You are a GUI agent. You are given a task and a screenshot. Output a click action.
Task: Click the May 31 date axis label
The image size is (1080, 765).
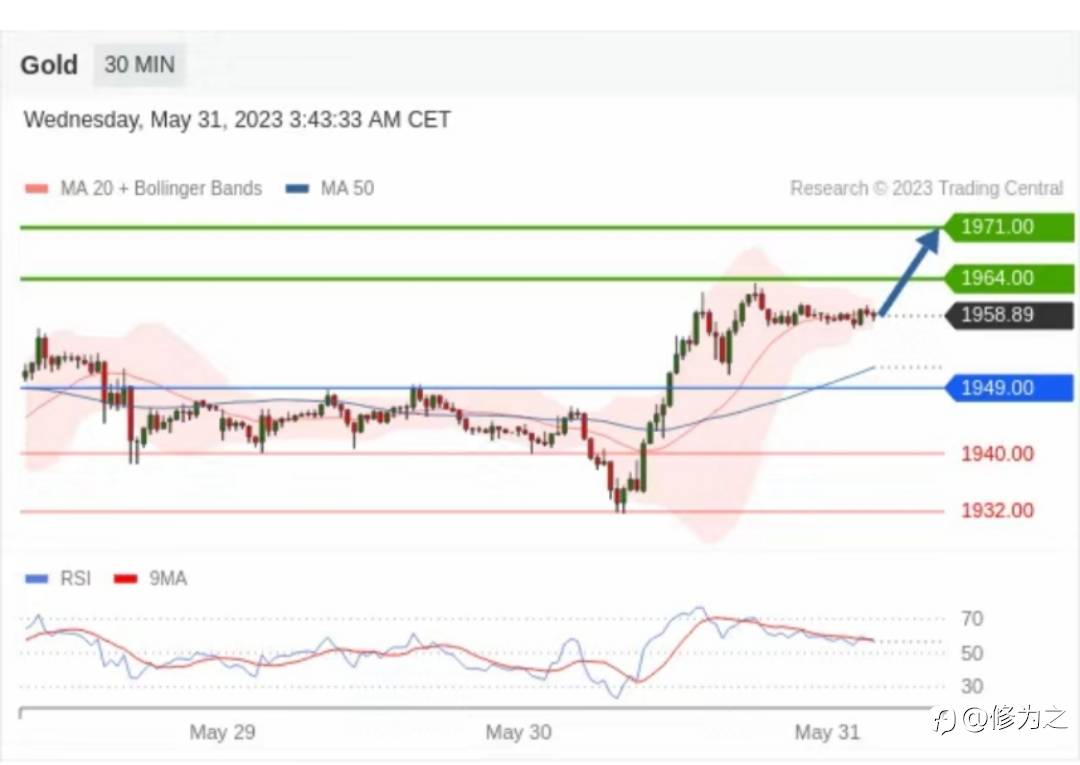point(827,732)
